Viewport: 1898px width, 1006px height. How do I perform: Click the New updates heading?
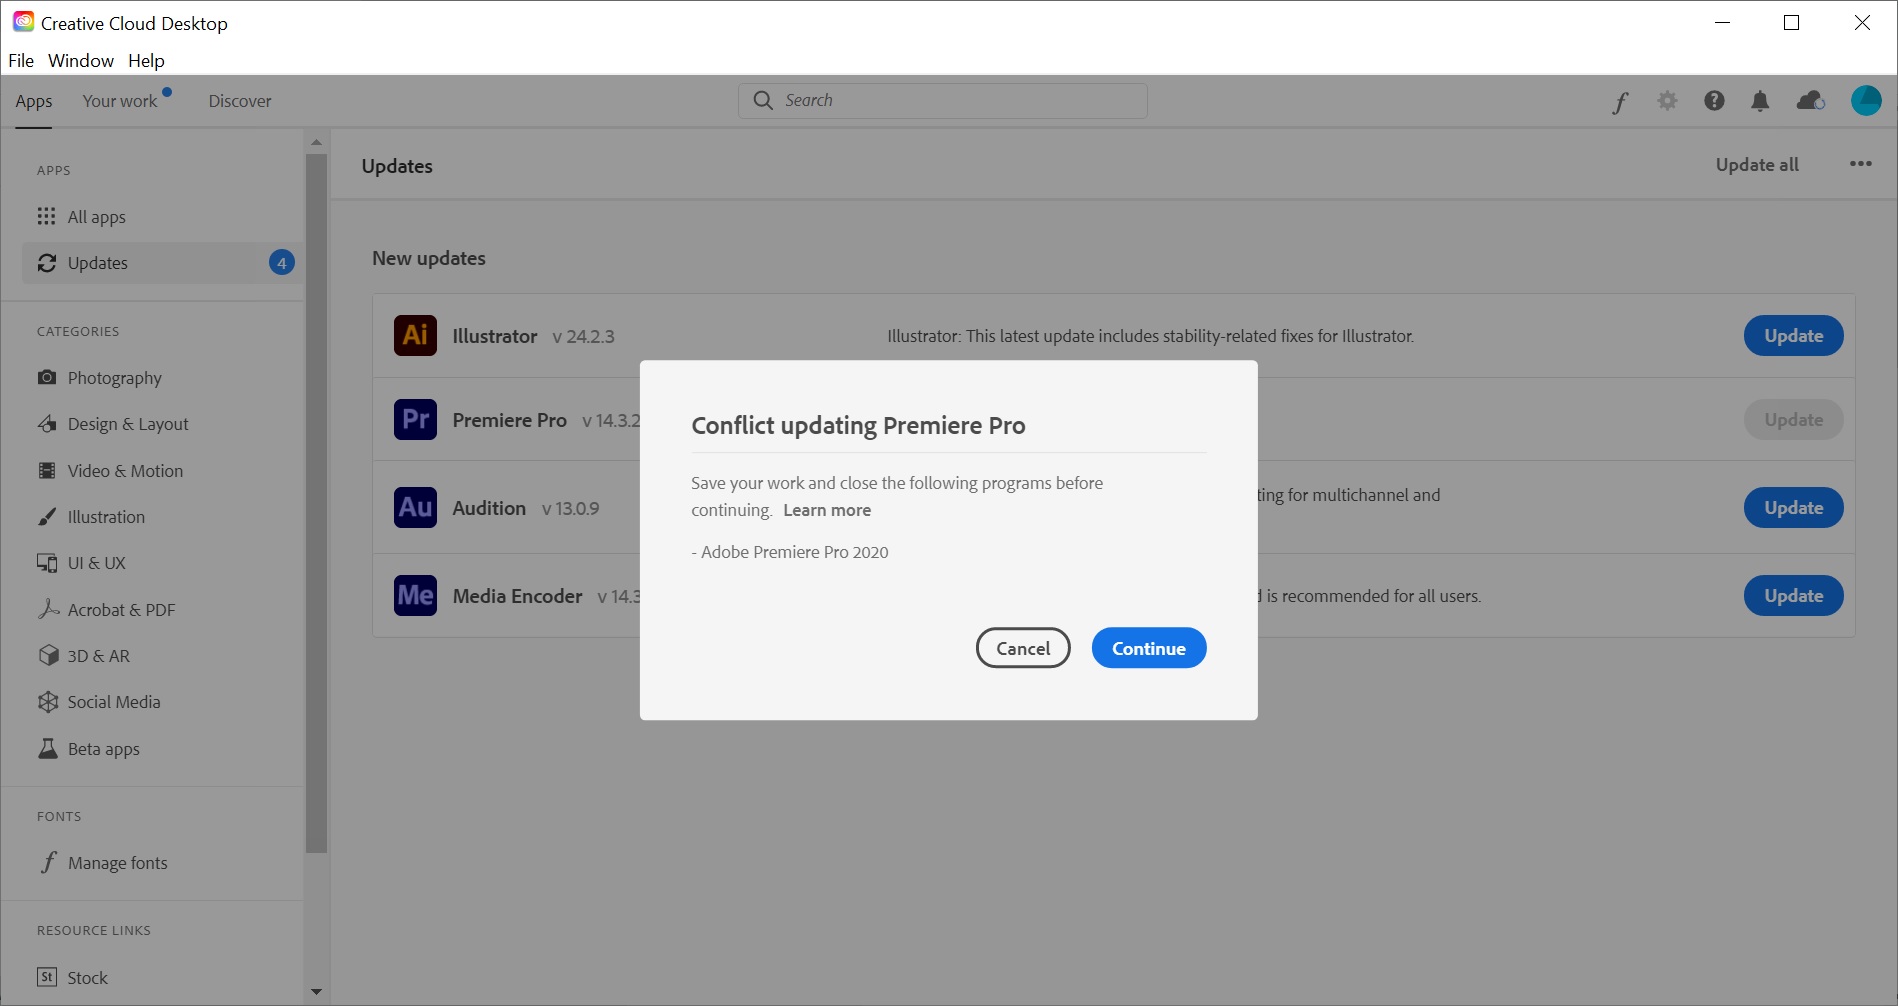point(429,258)
